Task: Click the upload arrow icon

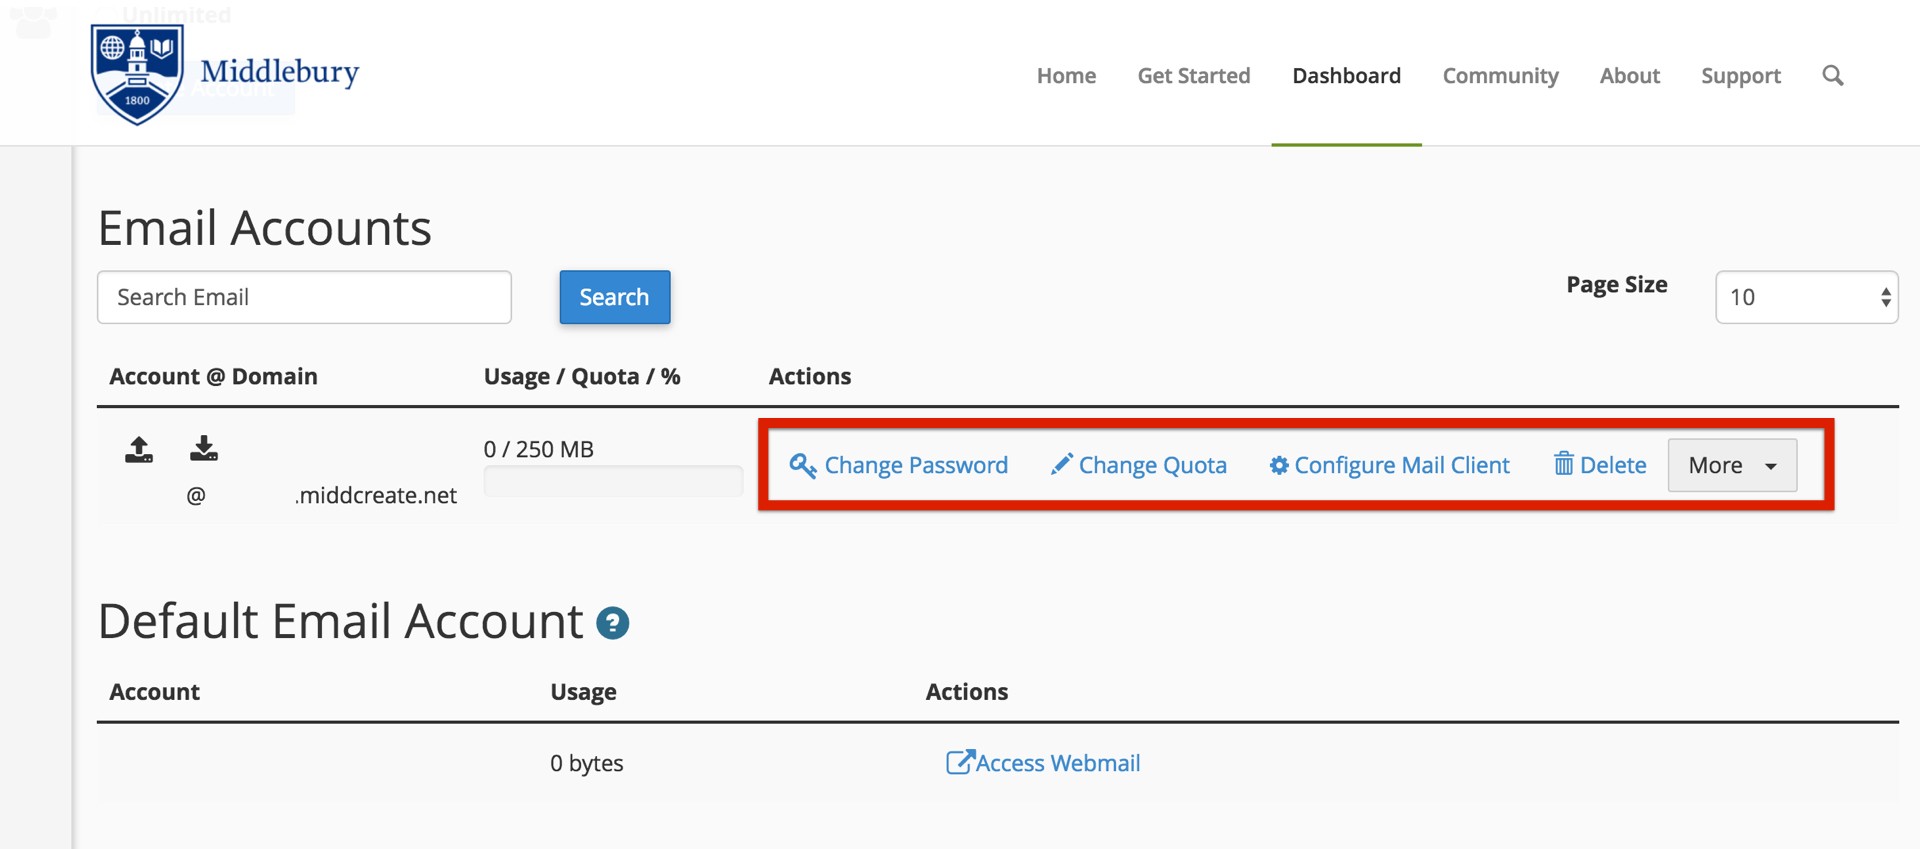Action: [139, 450]
